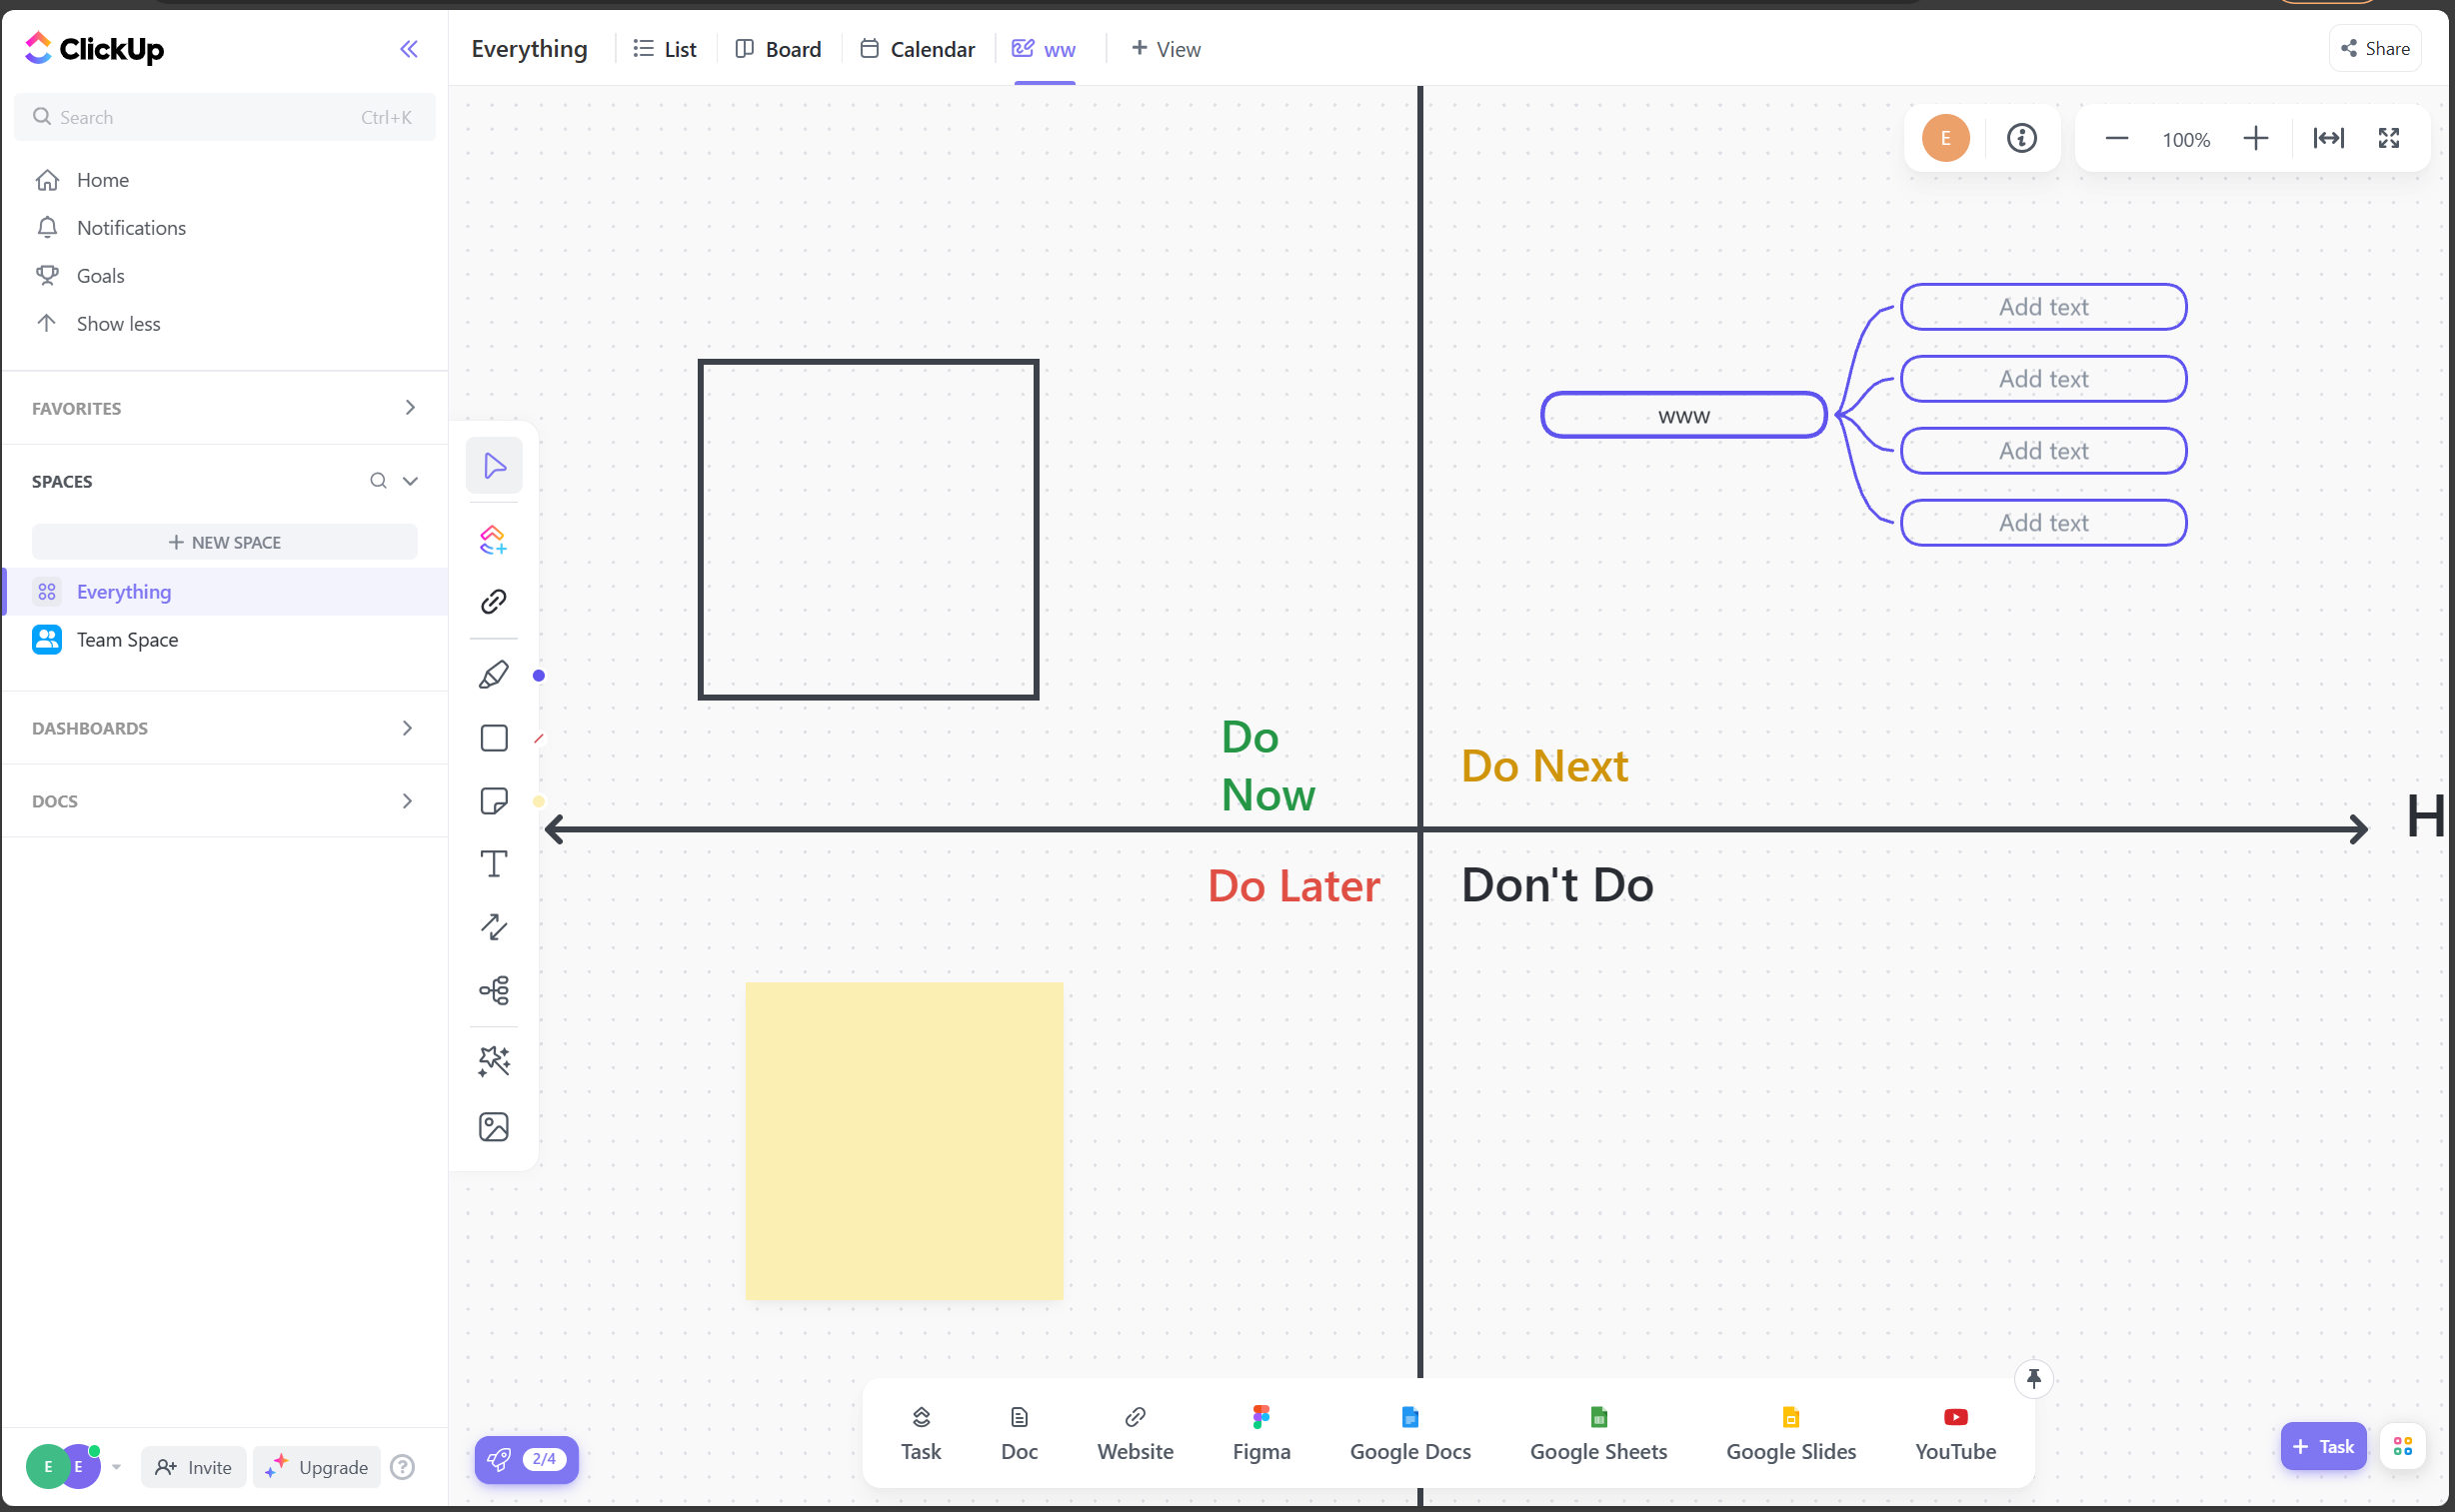Select the image insert tool

coord(495,1122)
